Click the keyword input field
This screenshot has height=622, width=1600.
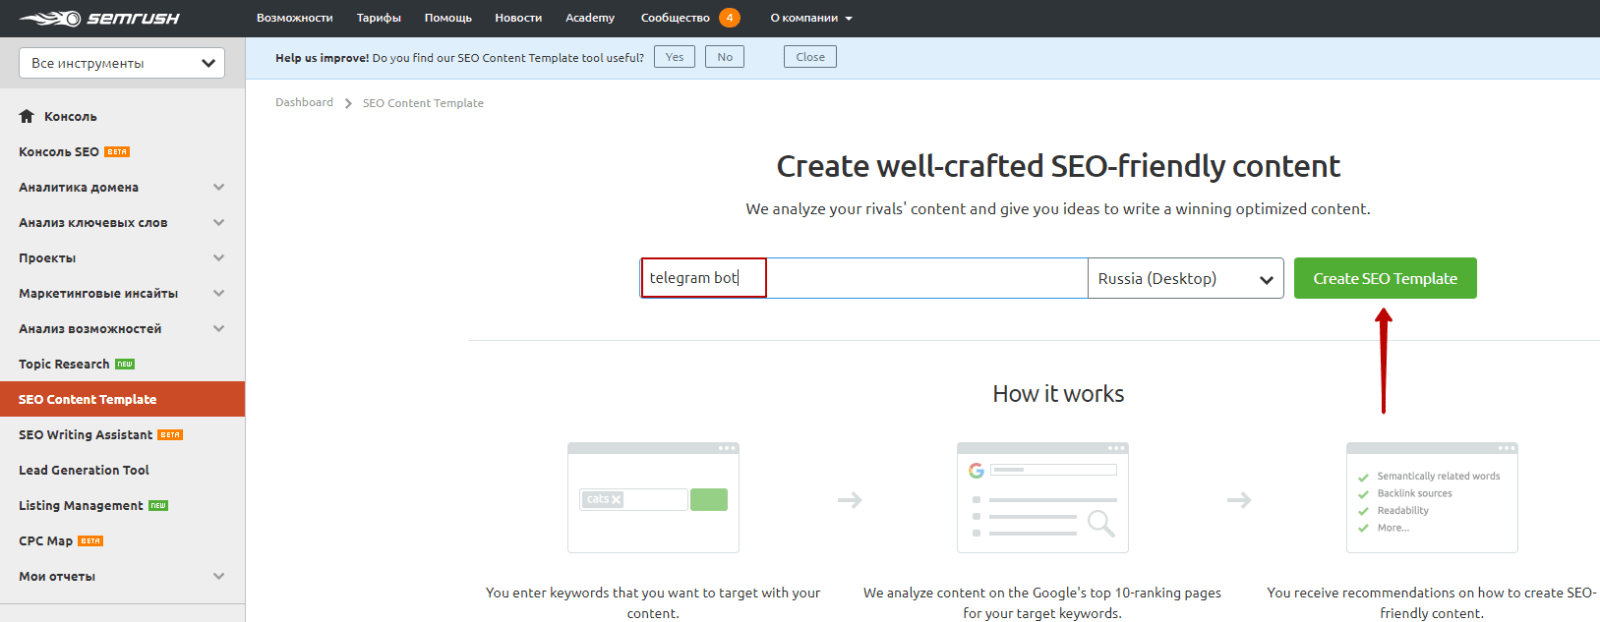pos(864,278)
